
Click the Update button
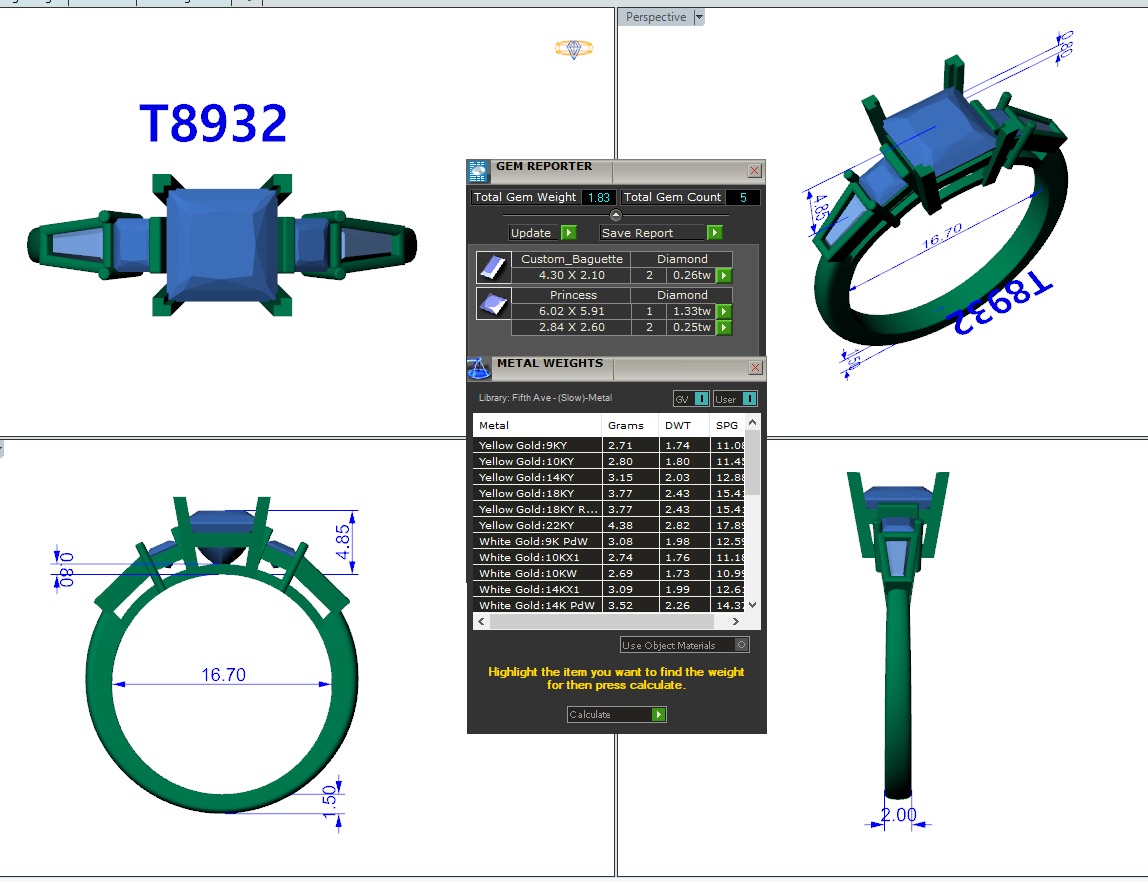pyautogui.click(x=568, y=233)
